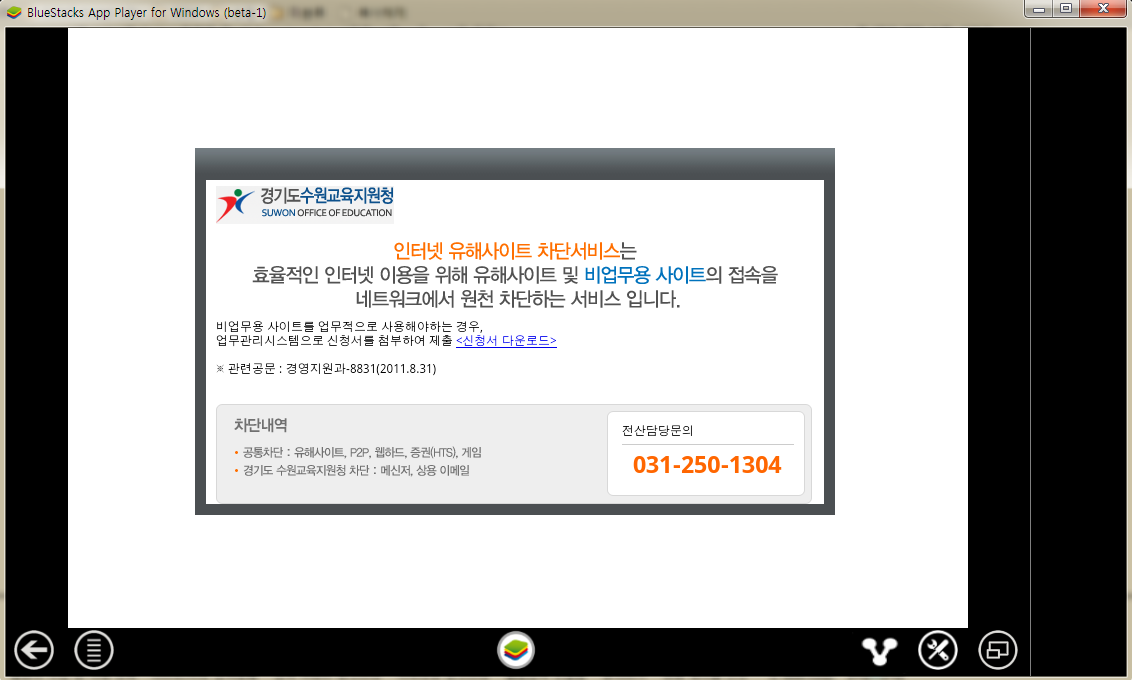Image resolution: width=1132 pixels, height=680 pixels.
Task: Close the BlueStacks App Player window
Action: pos(1102,9)
